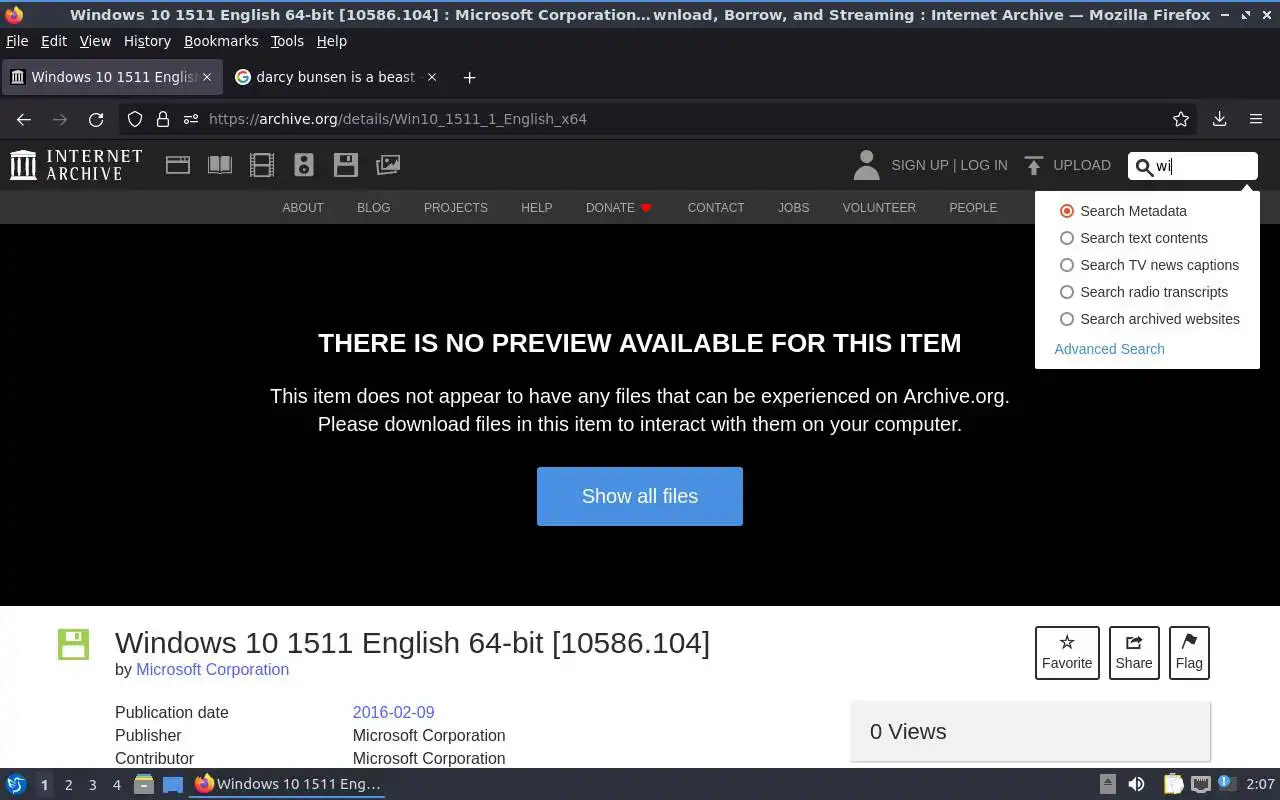This screenshot has width=1280, height=800.
Task: Click the archive.org URL address bar
Action: (660, 119)
